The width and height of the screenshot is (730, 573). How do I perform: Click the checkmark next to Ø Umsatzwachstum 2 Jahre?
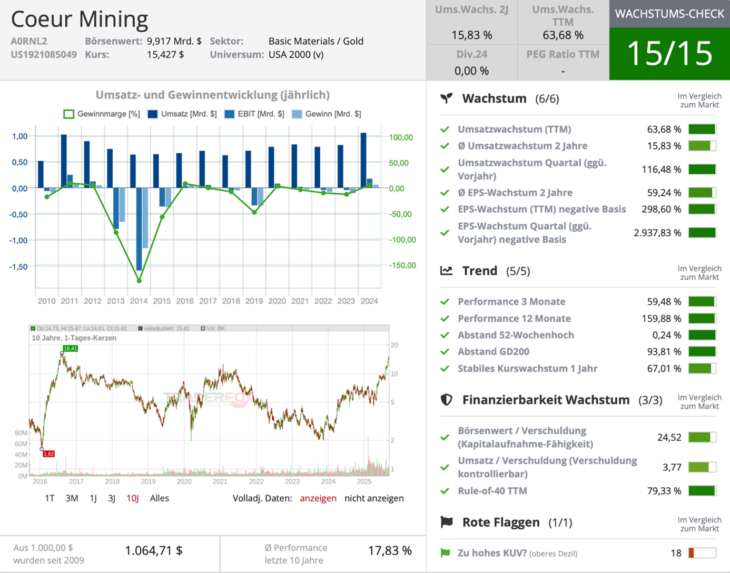445,146
